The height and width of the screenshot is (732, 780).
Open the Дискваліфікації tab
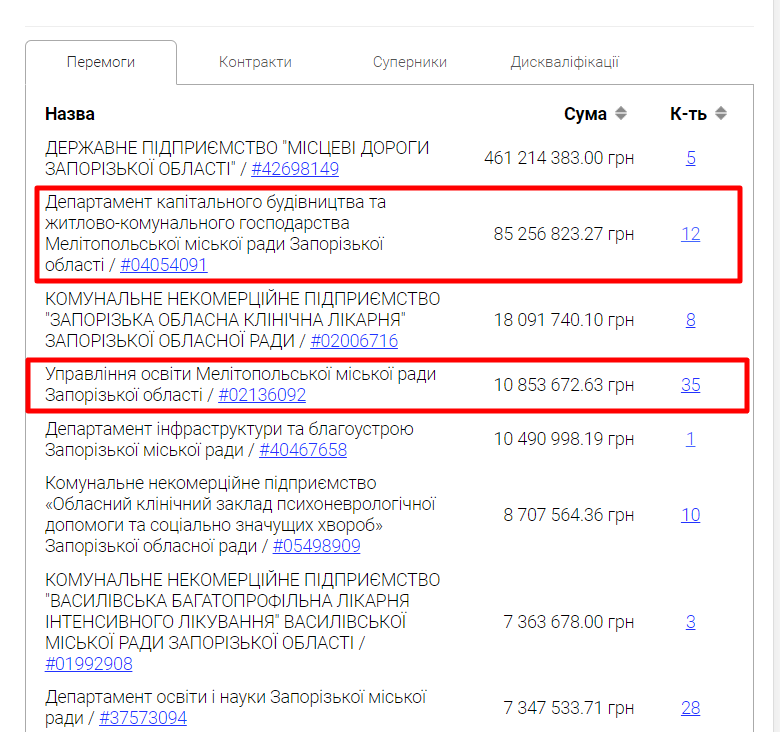[x=565, y=62]
